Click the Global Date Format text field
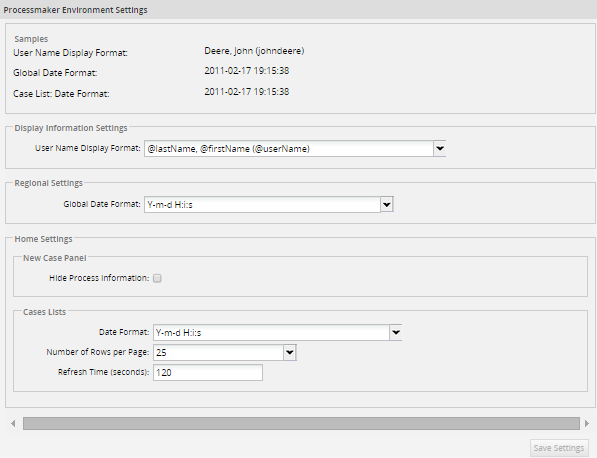 coord(262,204)
